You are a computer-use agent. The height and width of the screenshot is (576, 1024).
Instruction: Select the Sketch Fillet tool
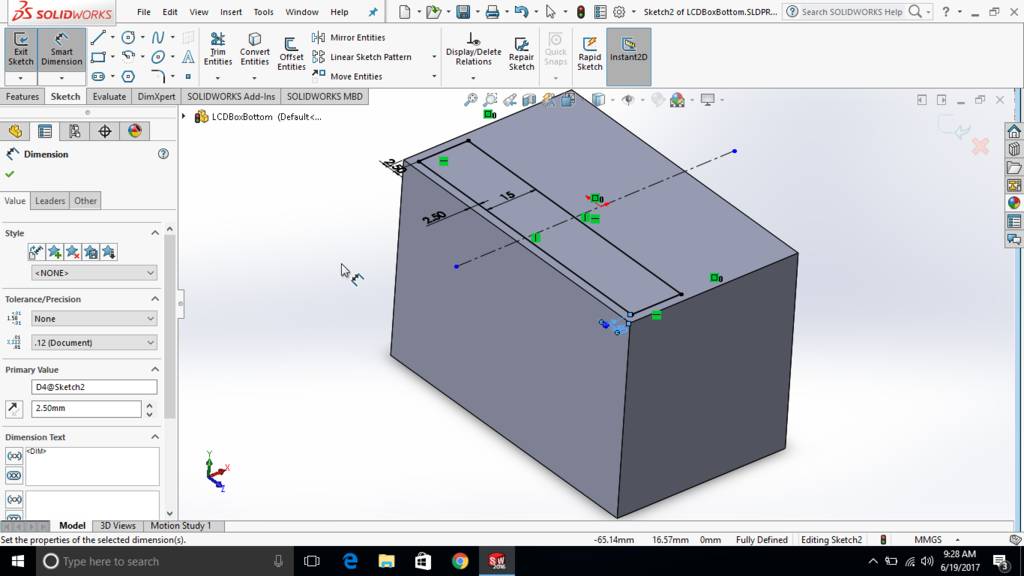click(157, 76)
